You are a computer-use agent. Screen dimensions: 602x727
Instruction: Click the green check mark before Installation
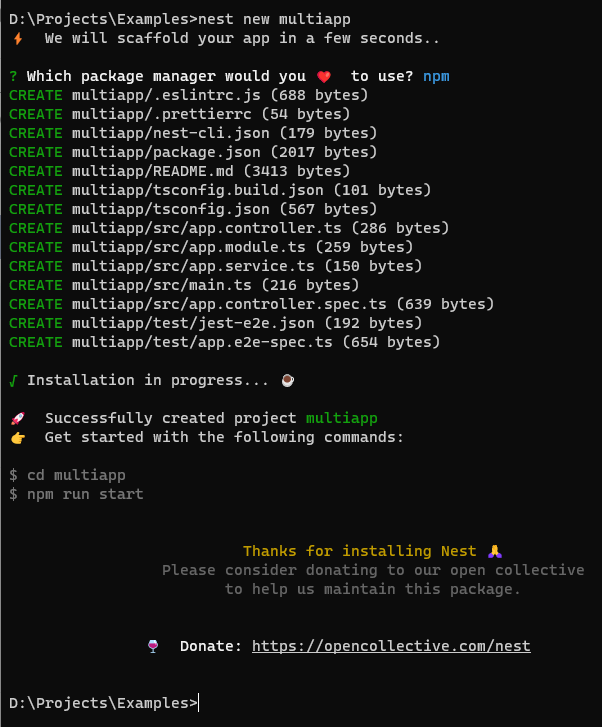click(13, 381)
